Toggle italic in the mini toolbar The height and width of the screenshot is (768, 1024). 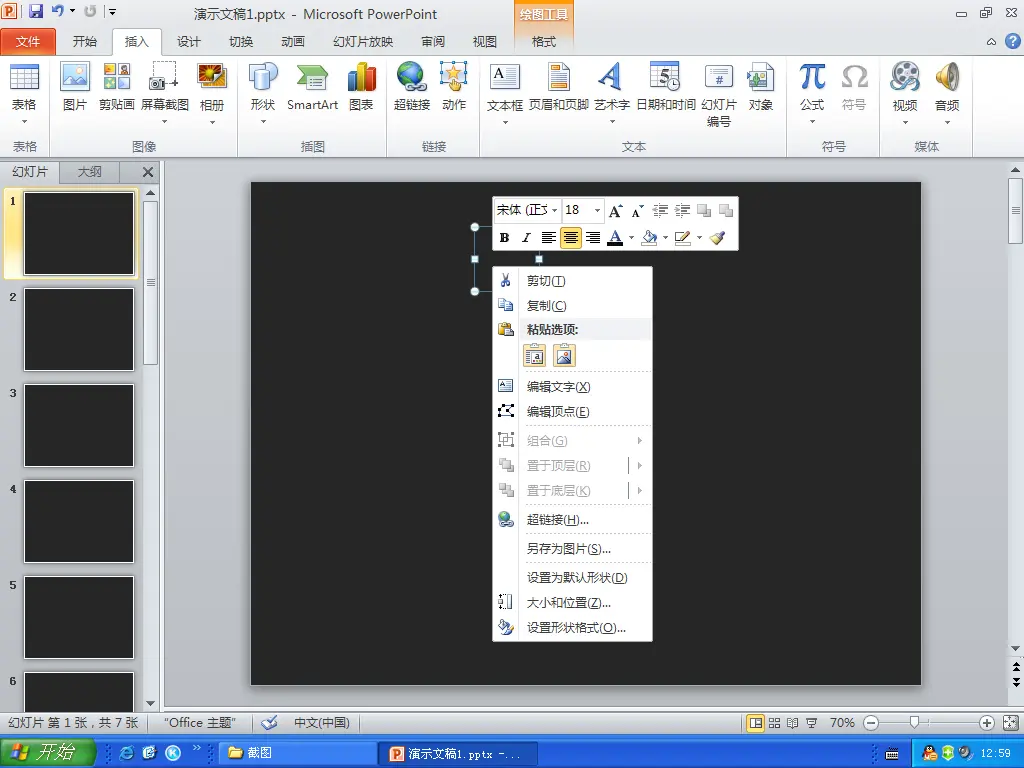526,238
